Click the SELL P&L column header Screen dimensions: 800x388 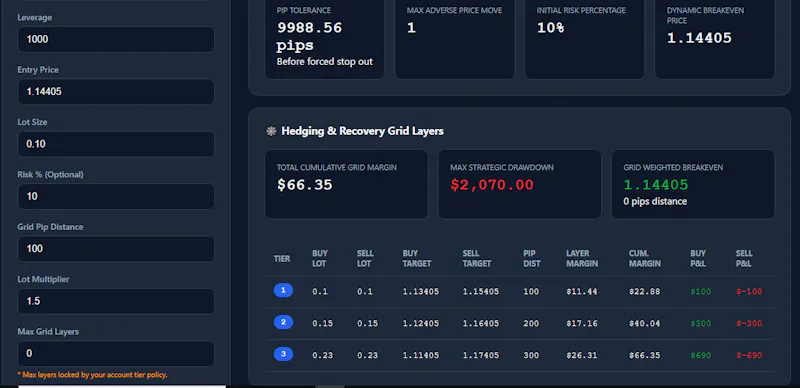[744, 259]
